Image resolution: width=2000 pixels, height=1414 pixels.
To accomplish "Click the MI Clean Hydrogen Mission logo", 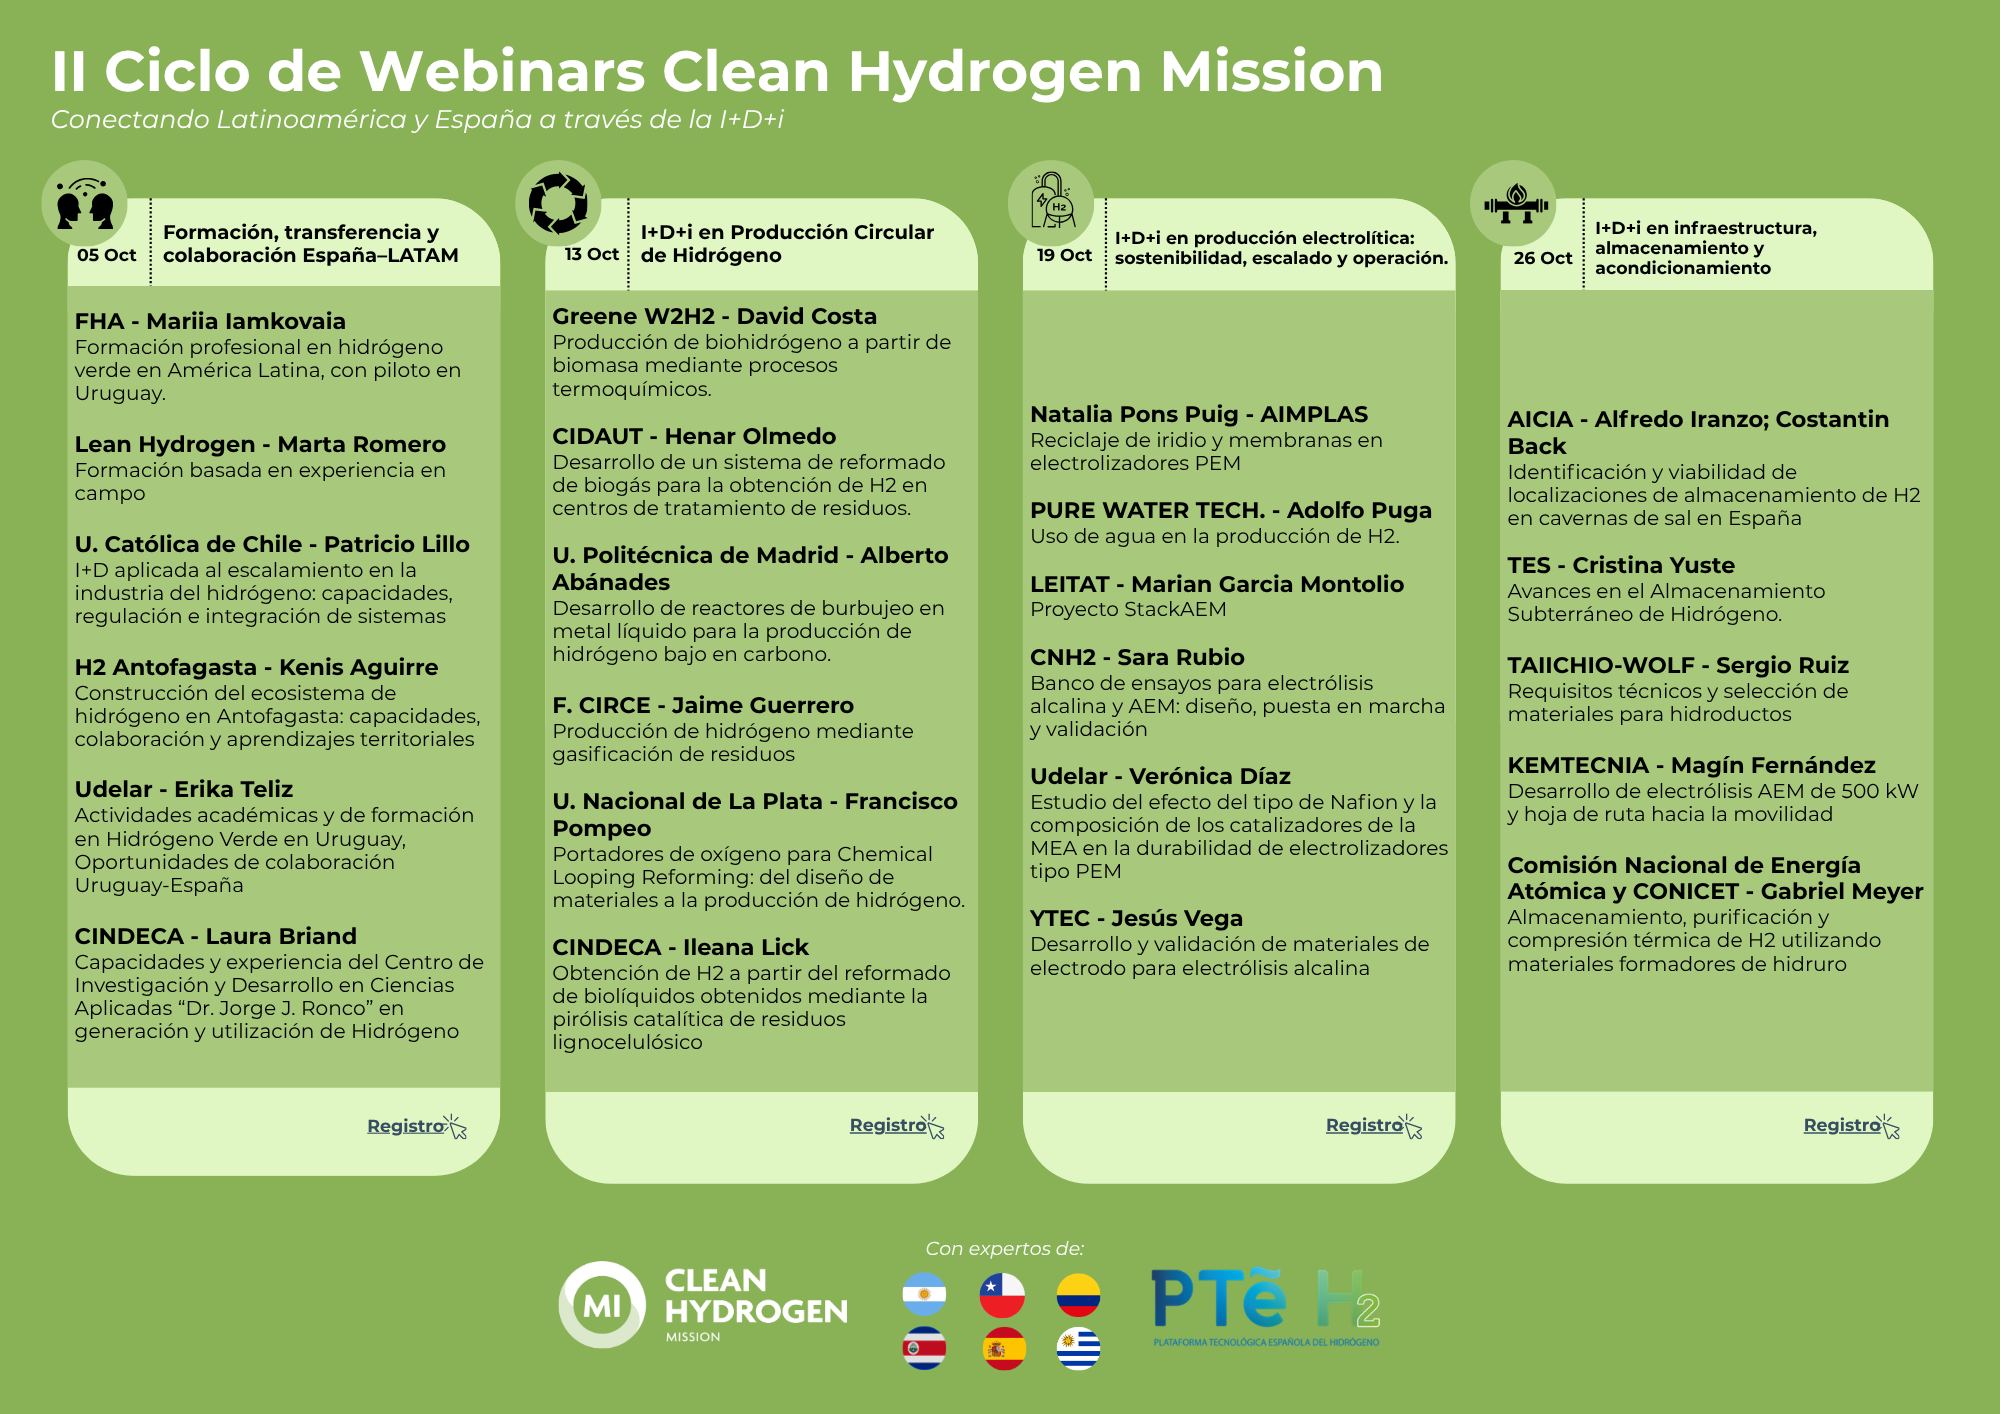I will (x=703, y=1304).
